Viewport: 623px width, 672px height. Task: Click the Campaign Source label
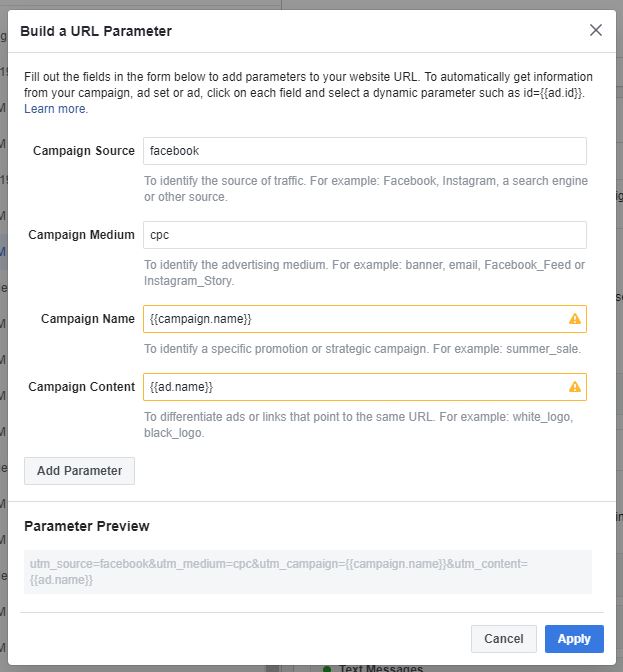pos(84,151)
